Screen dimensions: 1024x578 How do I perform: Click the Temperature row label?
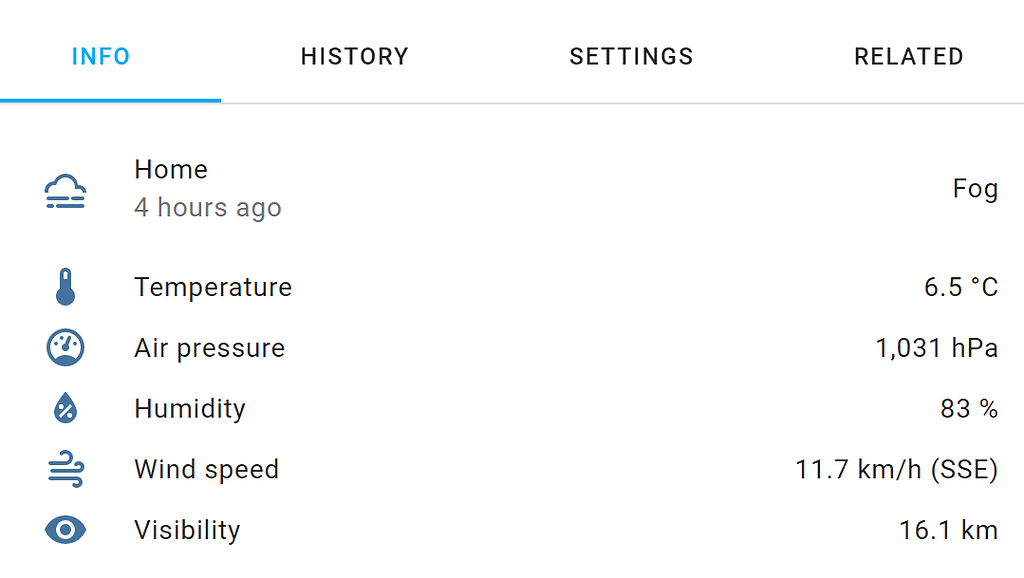pos(213,288)
